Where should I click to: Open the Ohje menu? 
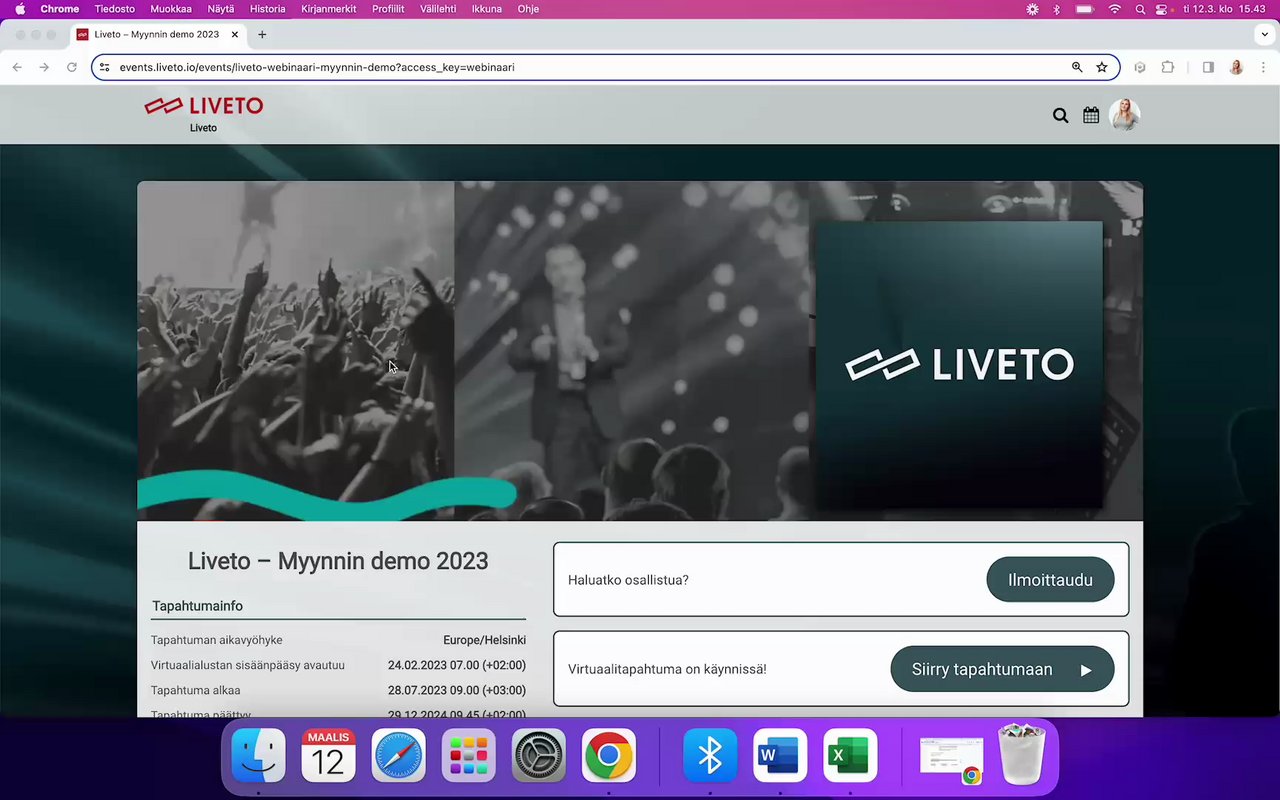click(x=528, y=9)
